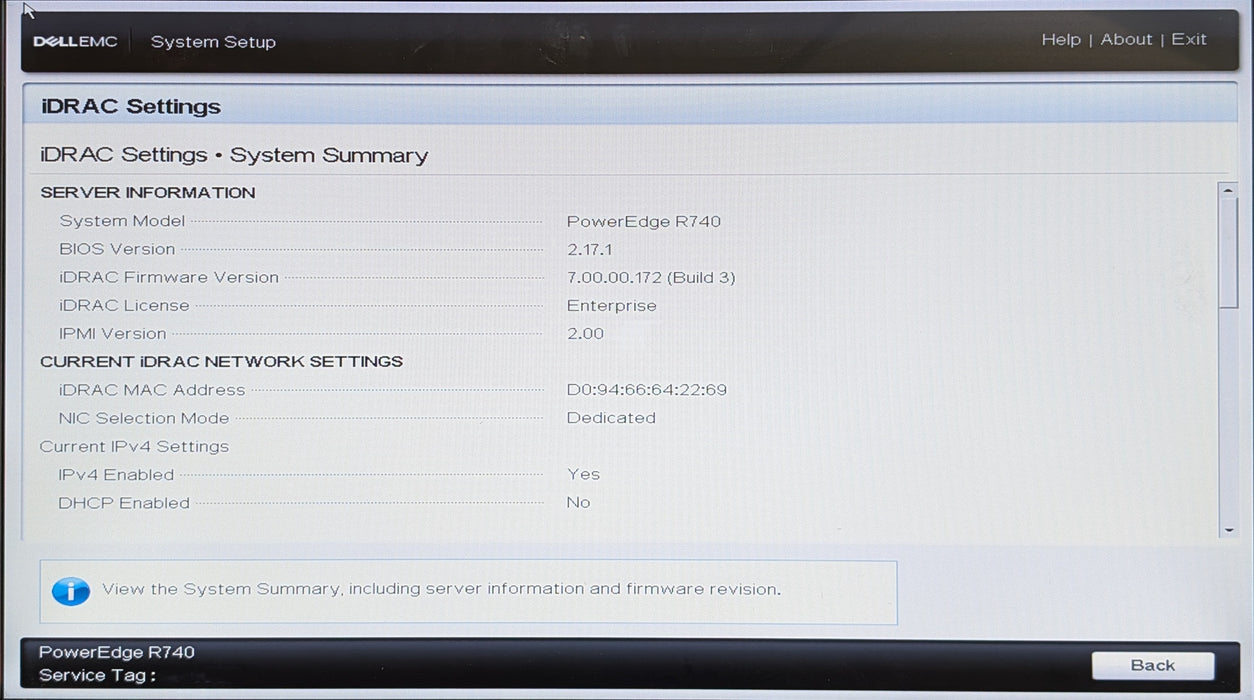Click BIOS version value 2.17.1
The height and width of the screenshot is (700, 1254).
[590, 250]
